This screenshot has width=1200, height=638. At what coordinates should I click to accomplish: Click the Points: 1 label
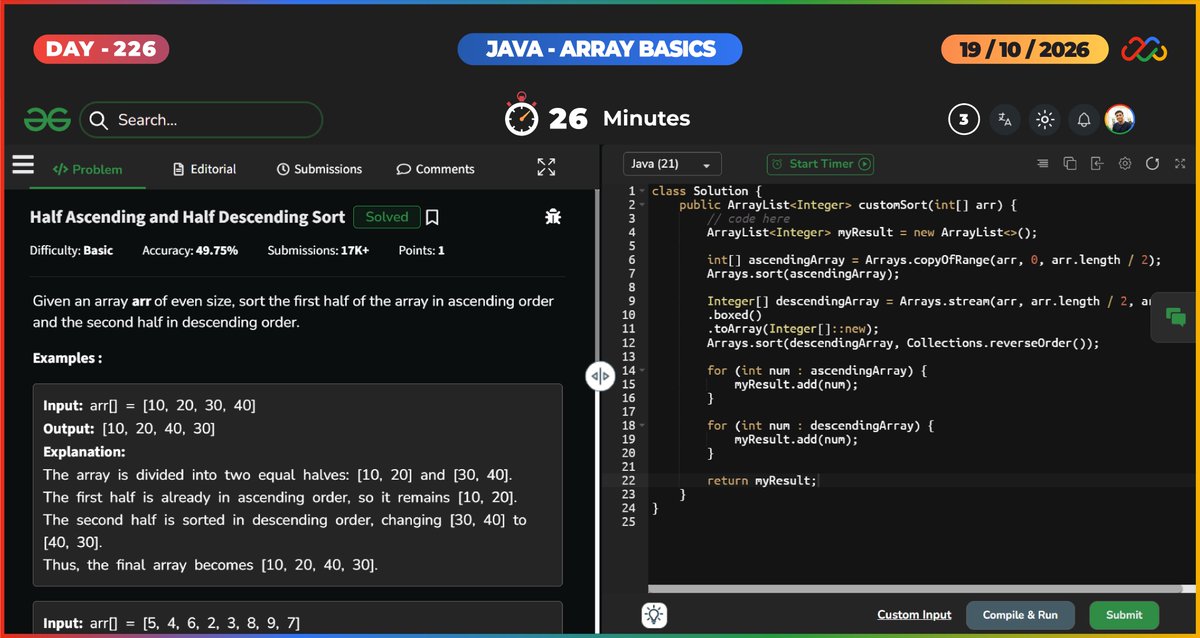point(421,251)
